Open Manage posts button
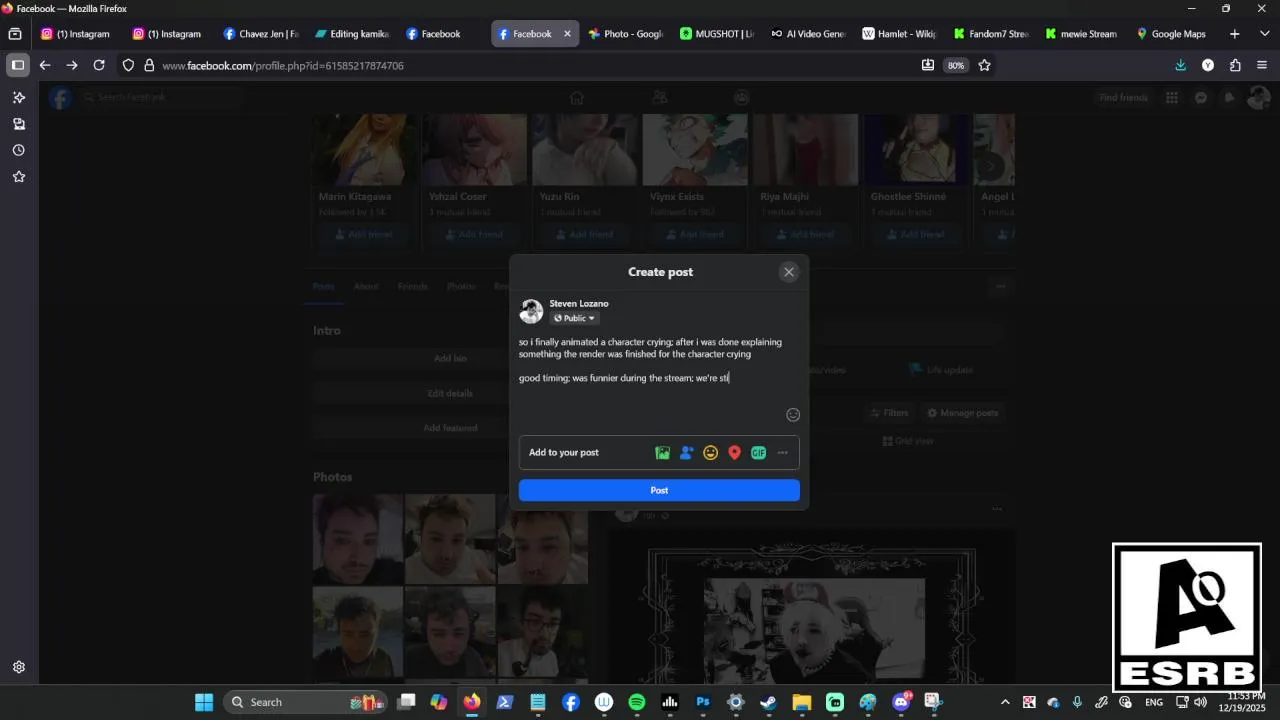The image size is (1280, 720). tap(962, 413)
